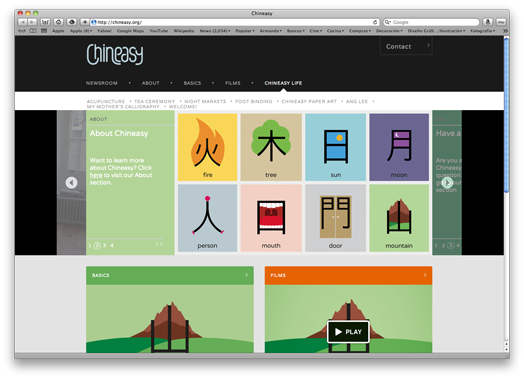Screen dimensions: 524x379
Task: Open the Top Sites grid icon
Action: 44,31
